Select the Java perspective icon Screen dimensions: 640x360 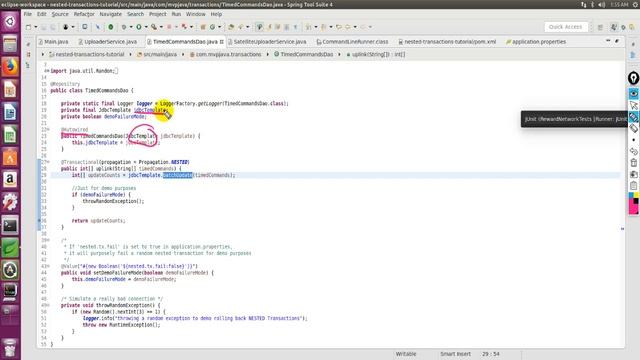[613, 27]
